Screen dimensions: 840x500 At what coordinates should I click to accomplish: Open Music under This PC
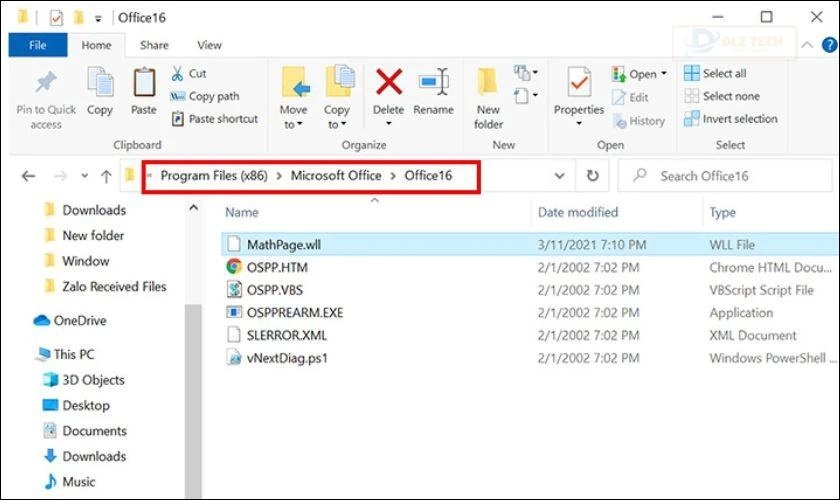(70, 482)
